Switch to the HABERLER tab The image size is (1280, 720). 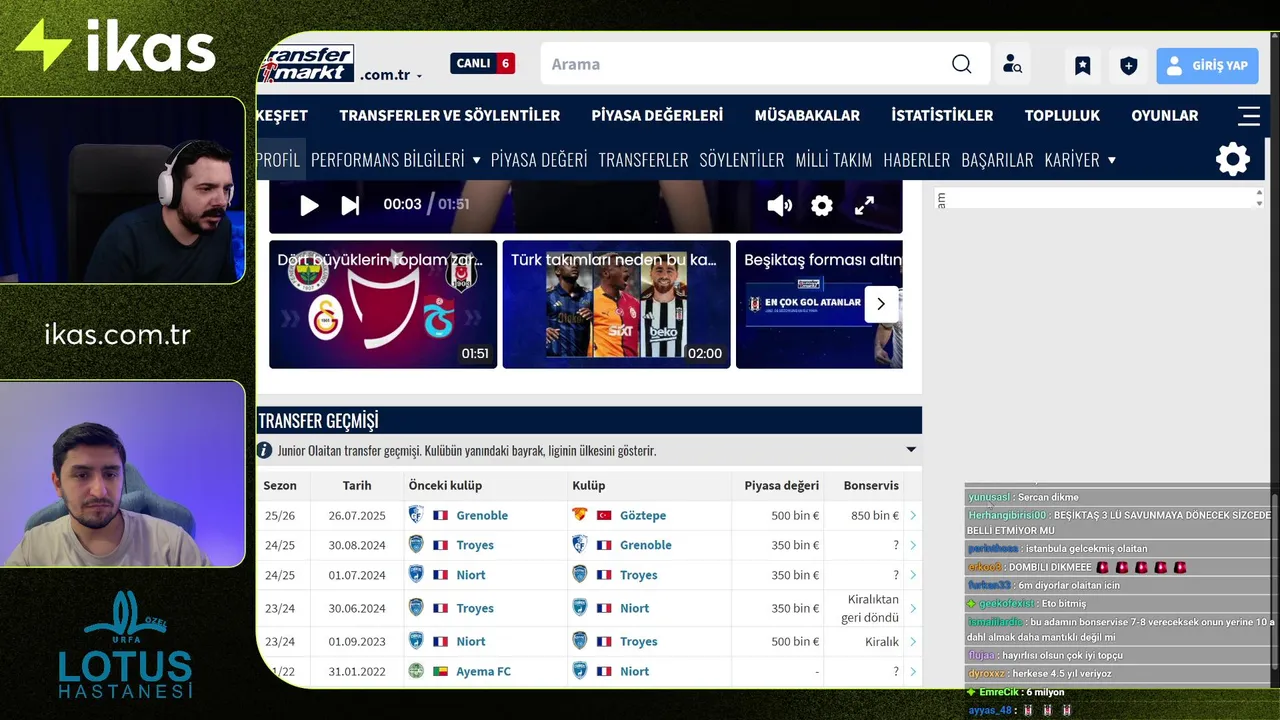[x=917, y=159]
